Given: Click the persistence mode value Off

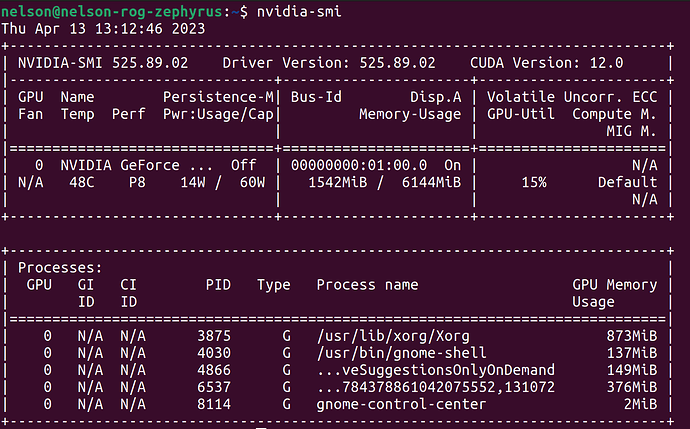Looking at the screenshot, I should tap(243, 165).
